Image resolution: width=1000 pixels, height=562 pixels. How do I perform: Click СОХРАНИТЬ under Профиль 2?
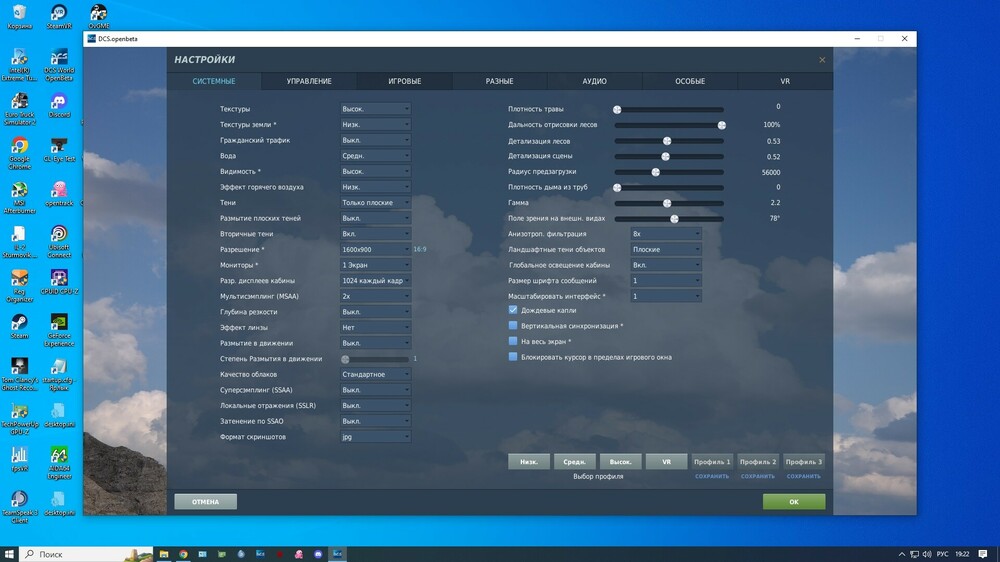758,477
